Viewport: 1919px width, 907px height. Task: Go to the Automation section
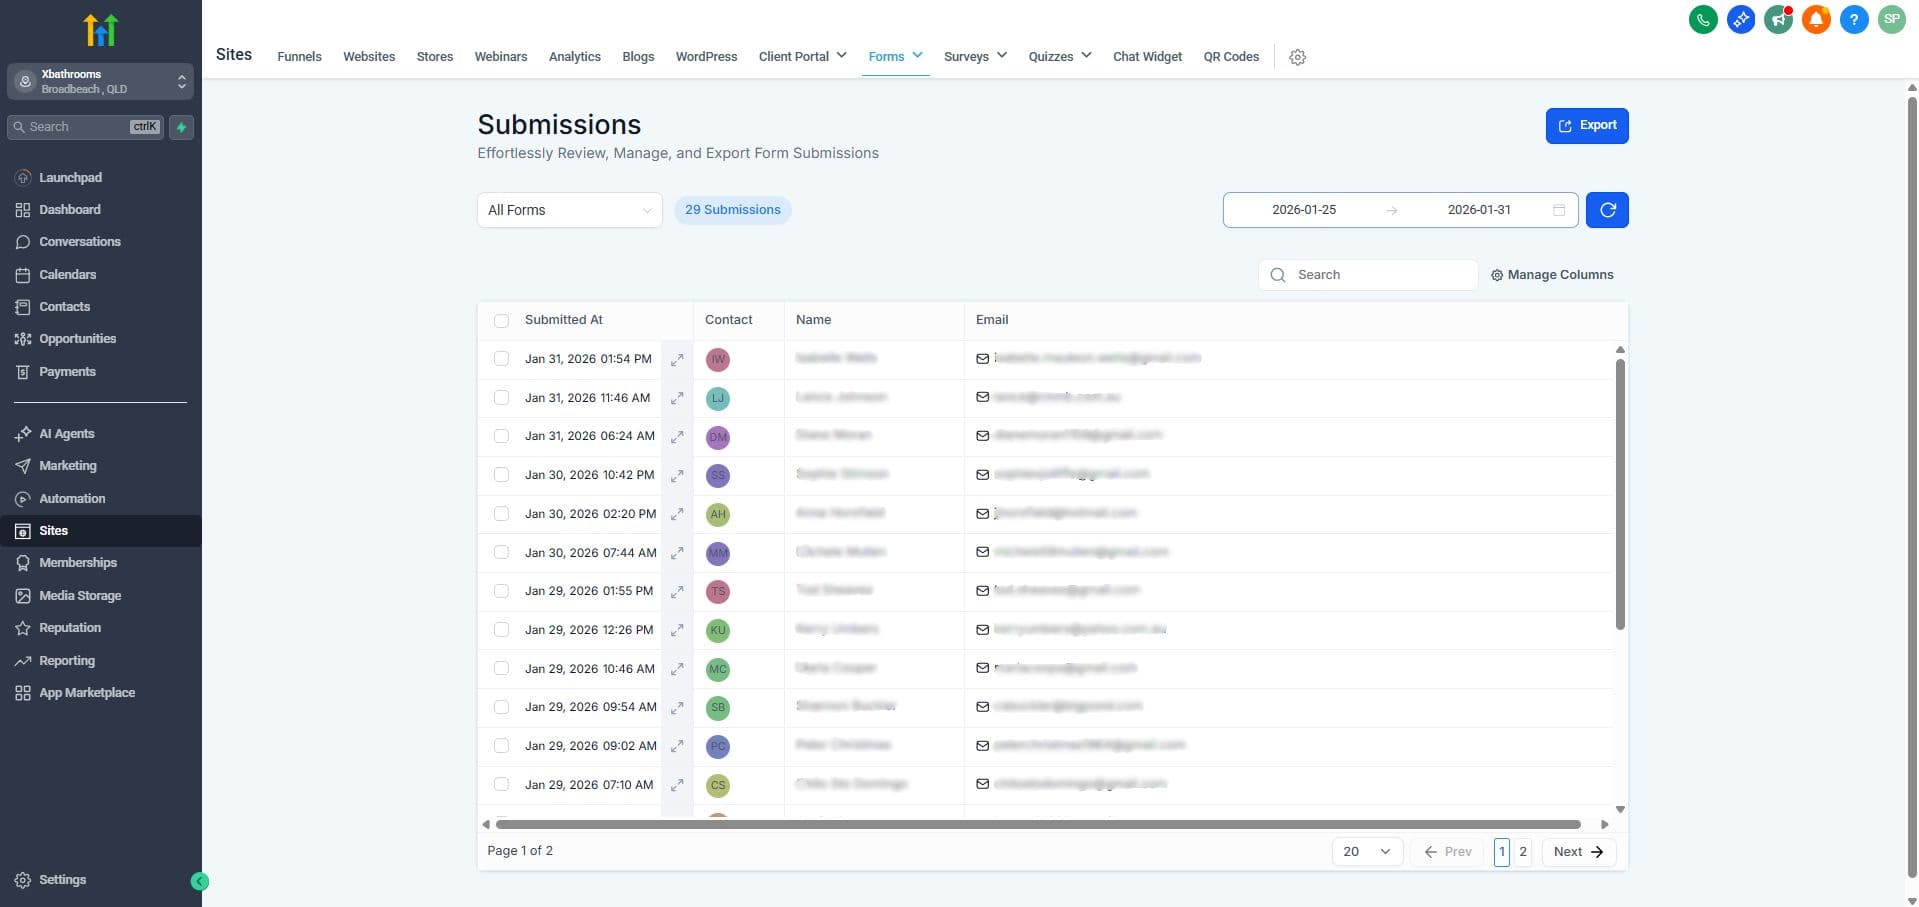tap(73, 498)
